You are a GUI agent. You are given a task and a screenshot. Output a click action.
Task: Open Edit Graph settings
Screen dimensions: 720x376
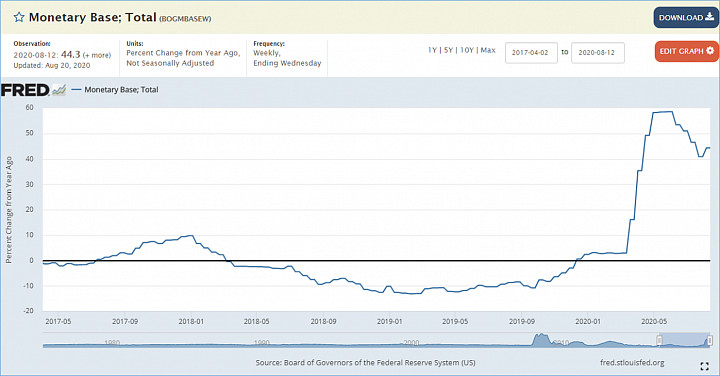(x=686, y=51)
